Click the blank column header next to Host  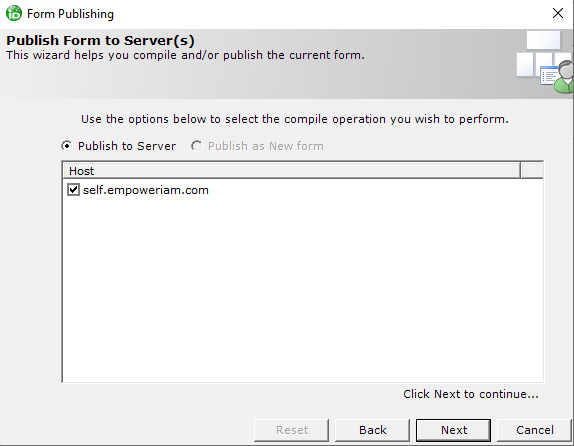532,171
